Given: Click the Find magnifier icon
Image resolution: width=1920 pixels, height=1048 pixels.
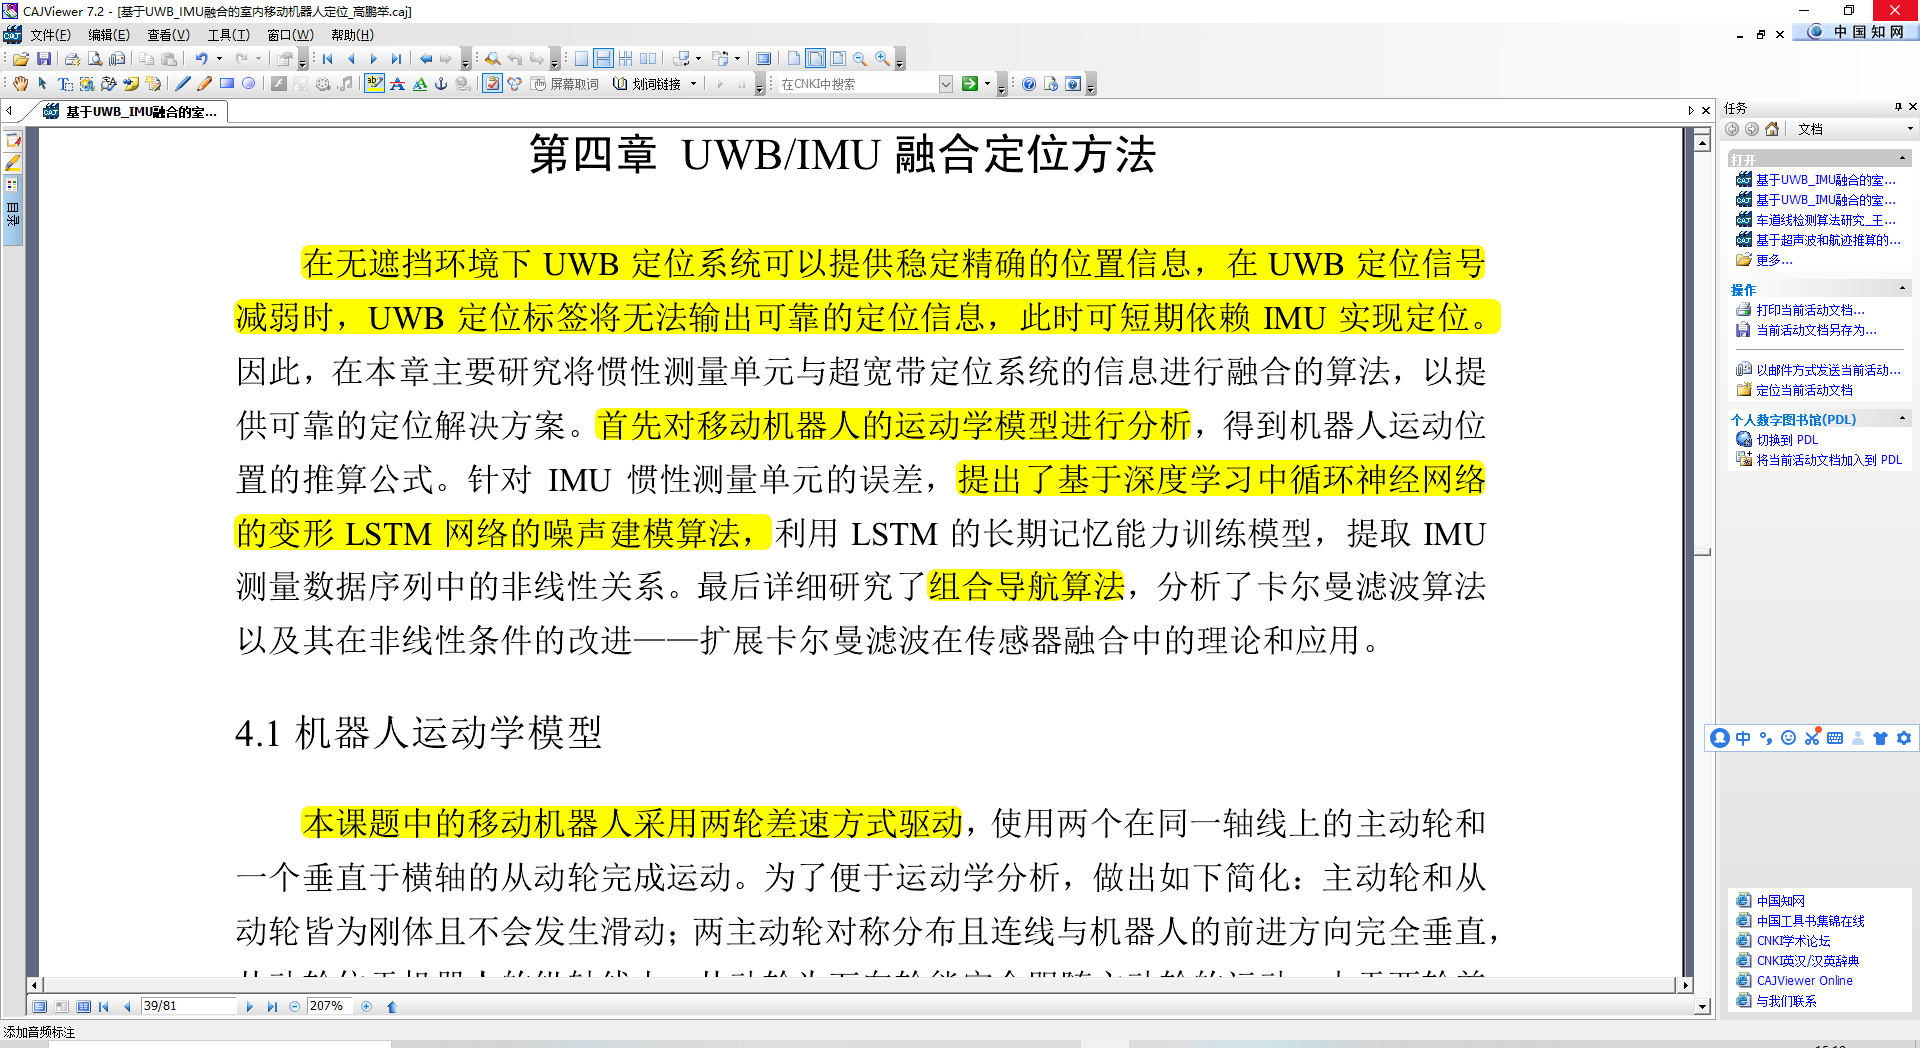Looking at the screenshot, I should tap(492, 58).
